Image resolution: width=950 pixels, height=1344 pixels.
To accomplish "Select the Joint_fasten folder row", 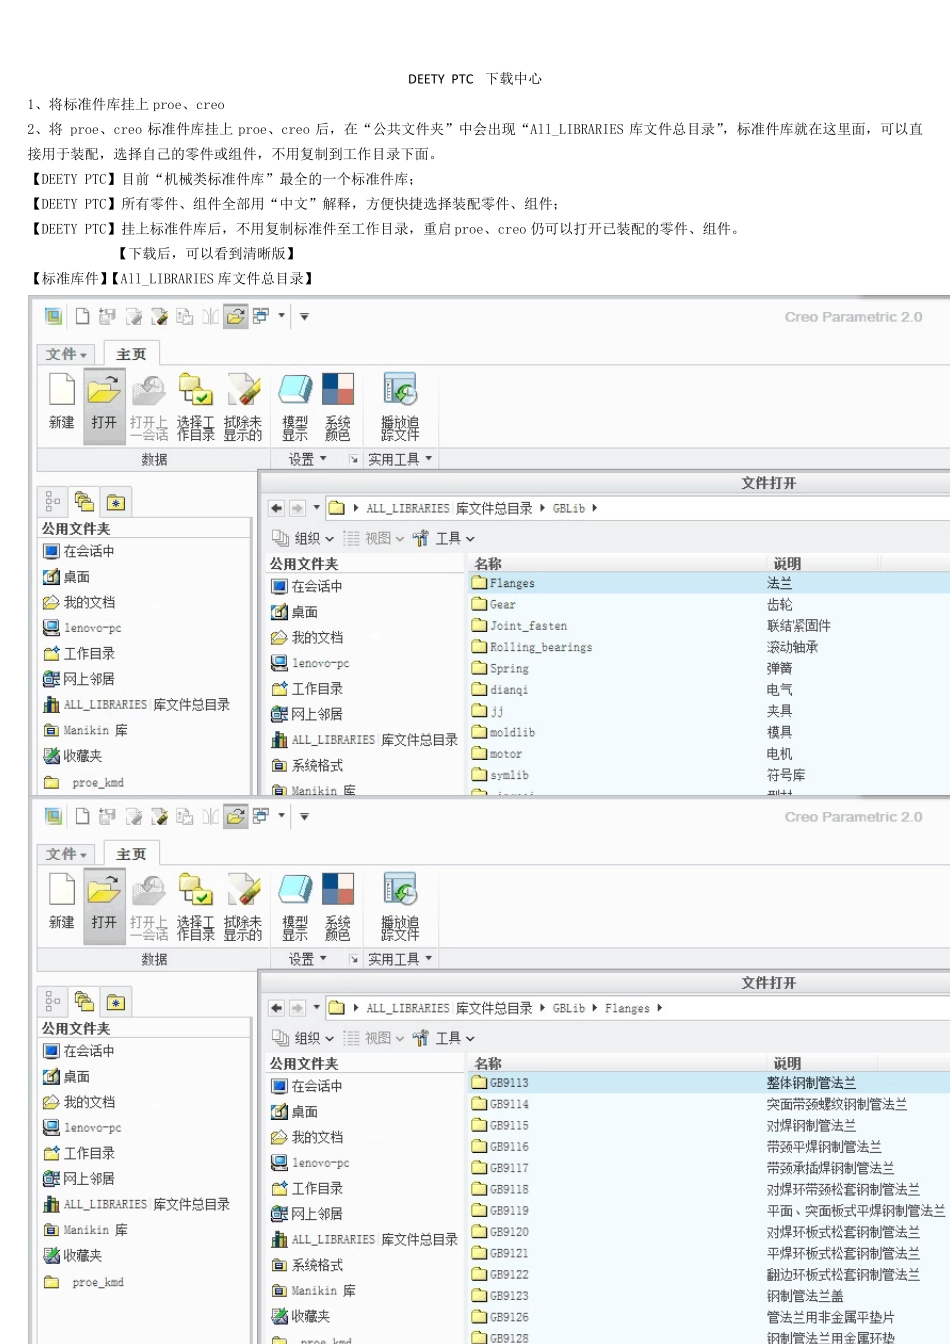I will (709, 626).
